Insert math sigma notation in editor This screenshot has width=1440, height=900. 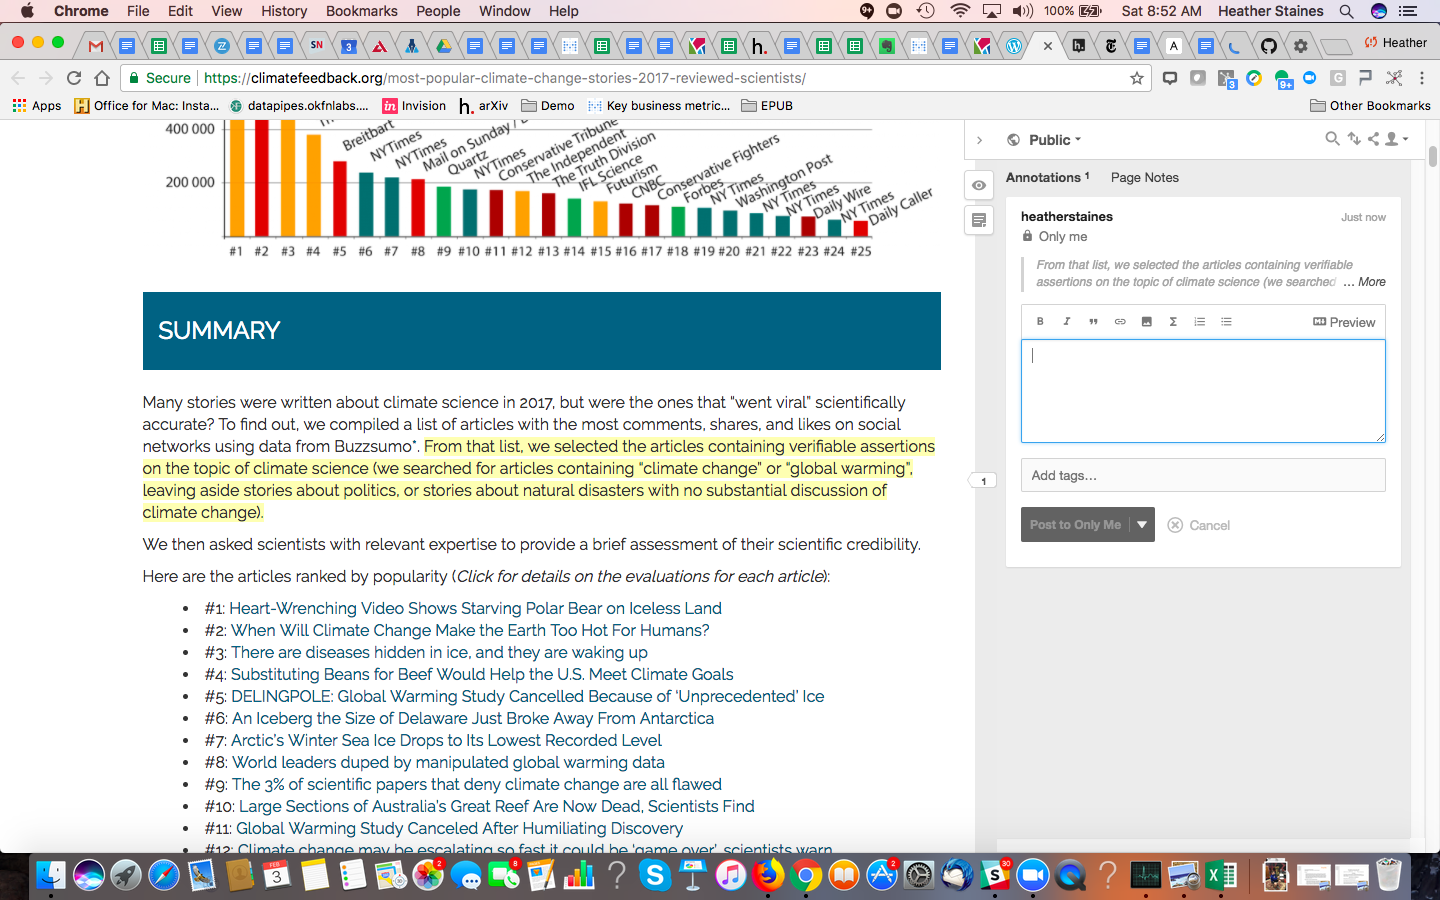point(1173,322)
